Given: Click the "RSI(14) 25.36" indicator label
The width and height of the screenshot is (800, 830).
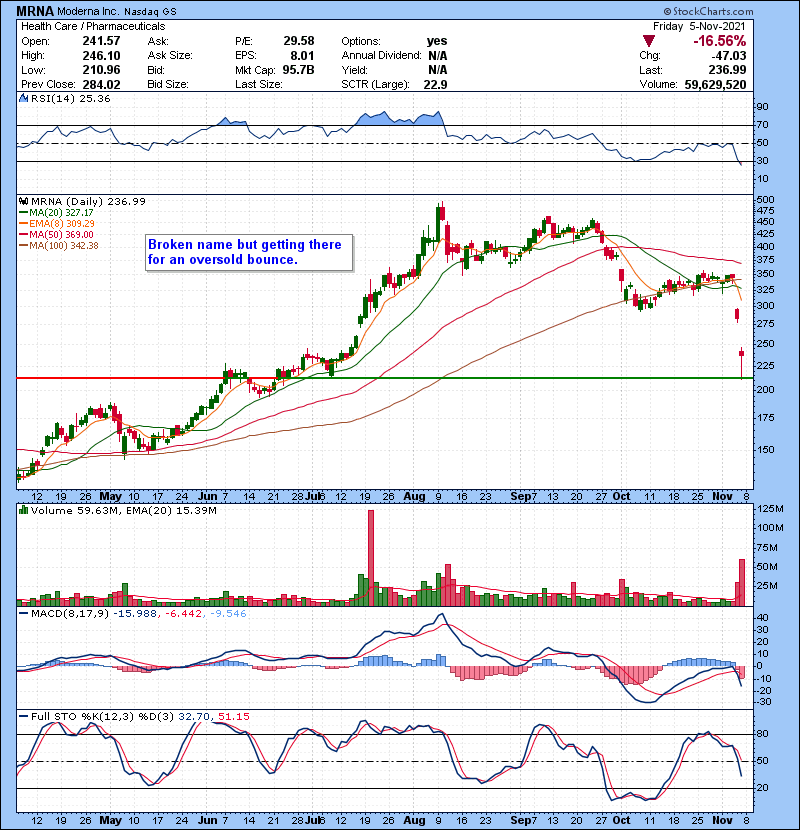Looking at the screenshot, I should [x=70, y=98].
